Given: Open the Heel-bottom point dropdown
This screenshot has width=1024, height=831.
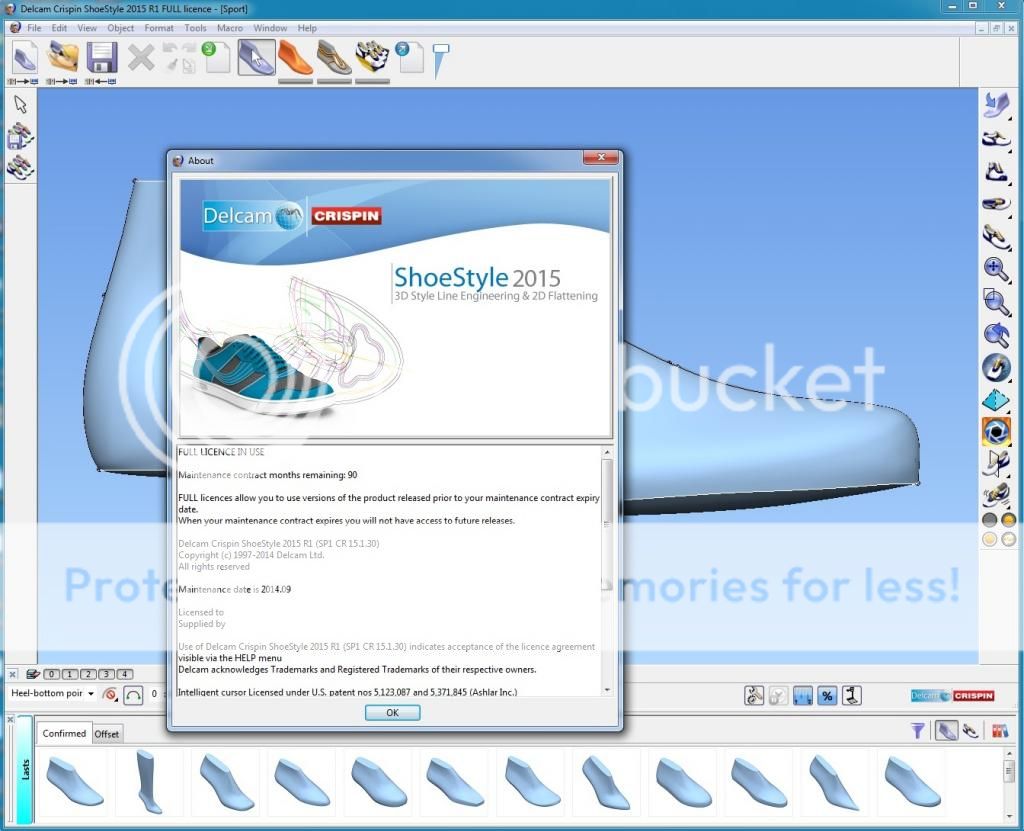Looking at the screenshot, I should point(90,693).
